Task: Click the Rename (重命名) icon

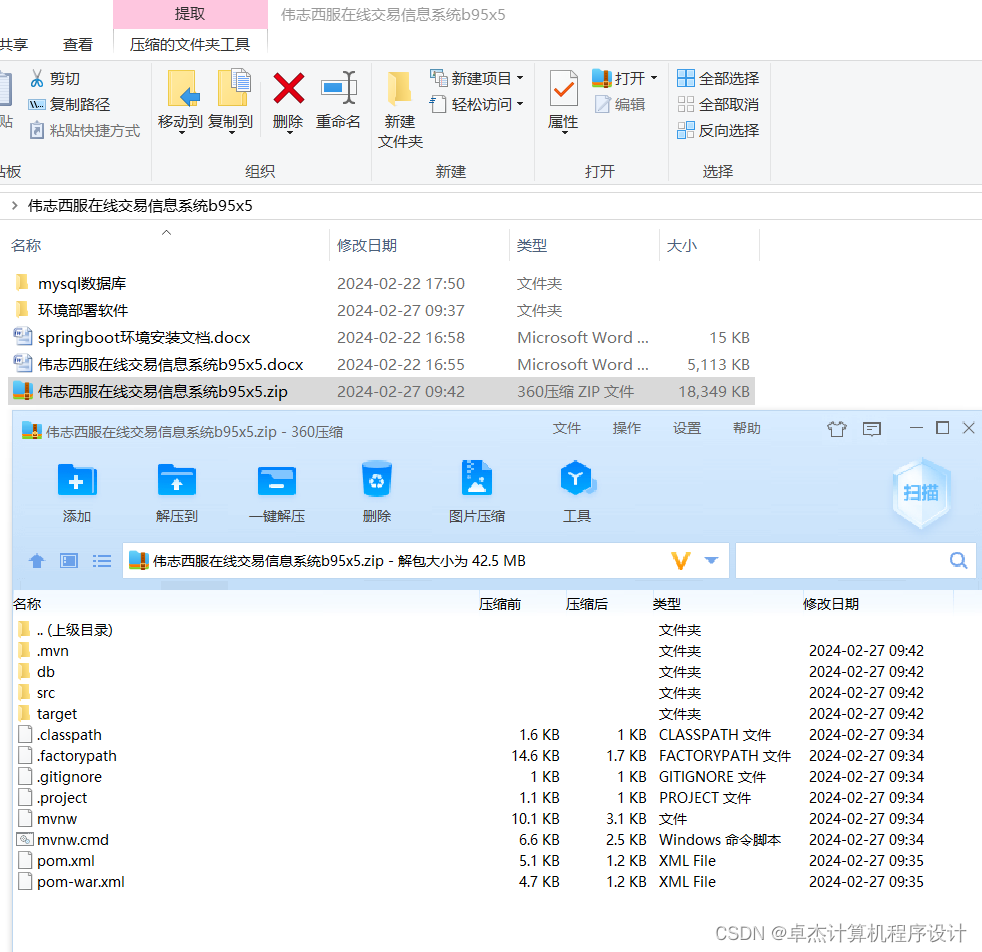Action: [338, 88]
